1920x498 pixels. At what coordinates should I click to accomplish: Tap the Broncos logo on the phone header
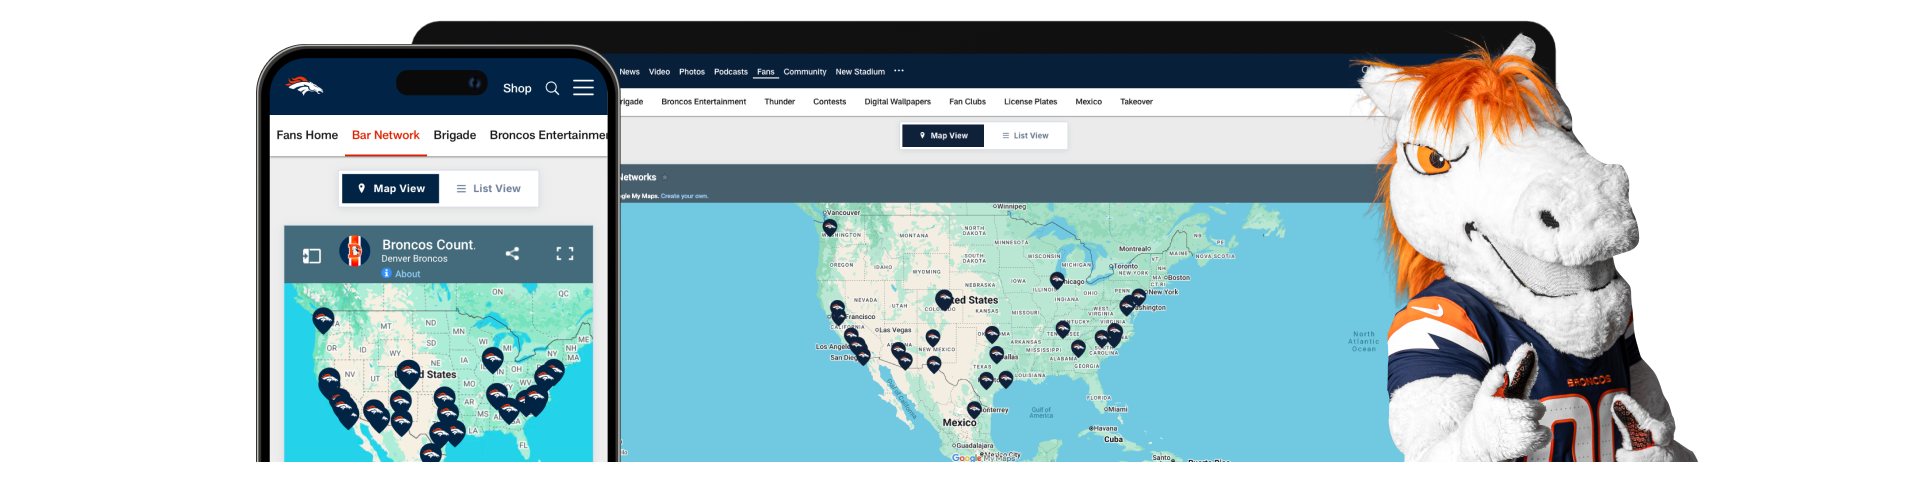coord(304,86)
